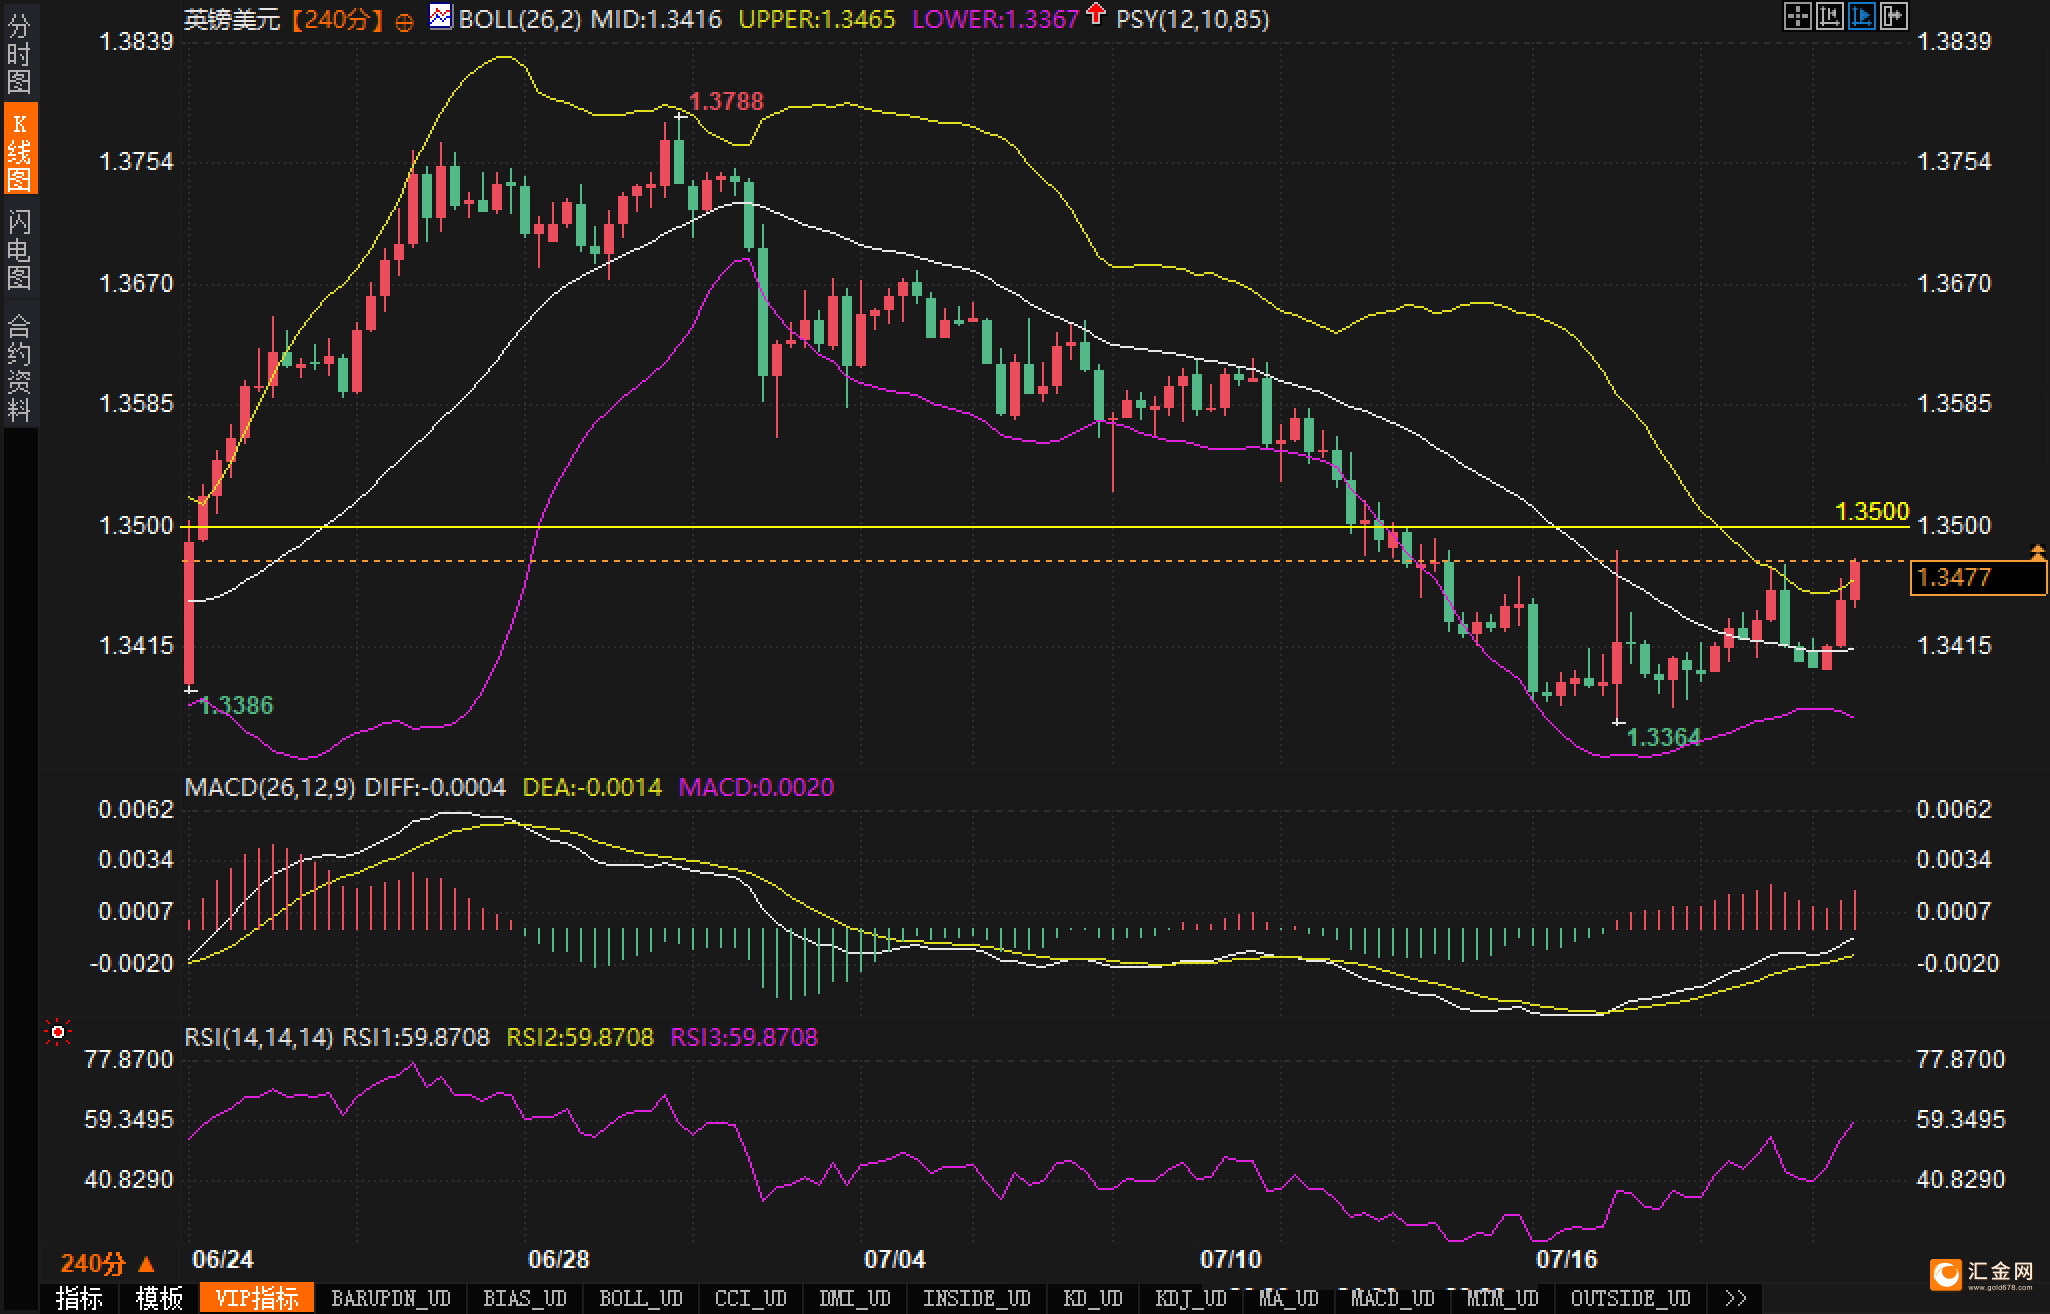Click the 汇金网 logo icon
This screenshot has width=2050, height=1314.
(x=1946, y=1275)
